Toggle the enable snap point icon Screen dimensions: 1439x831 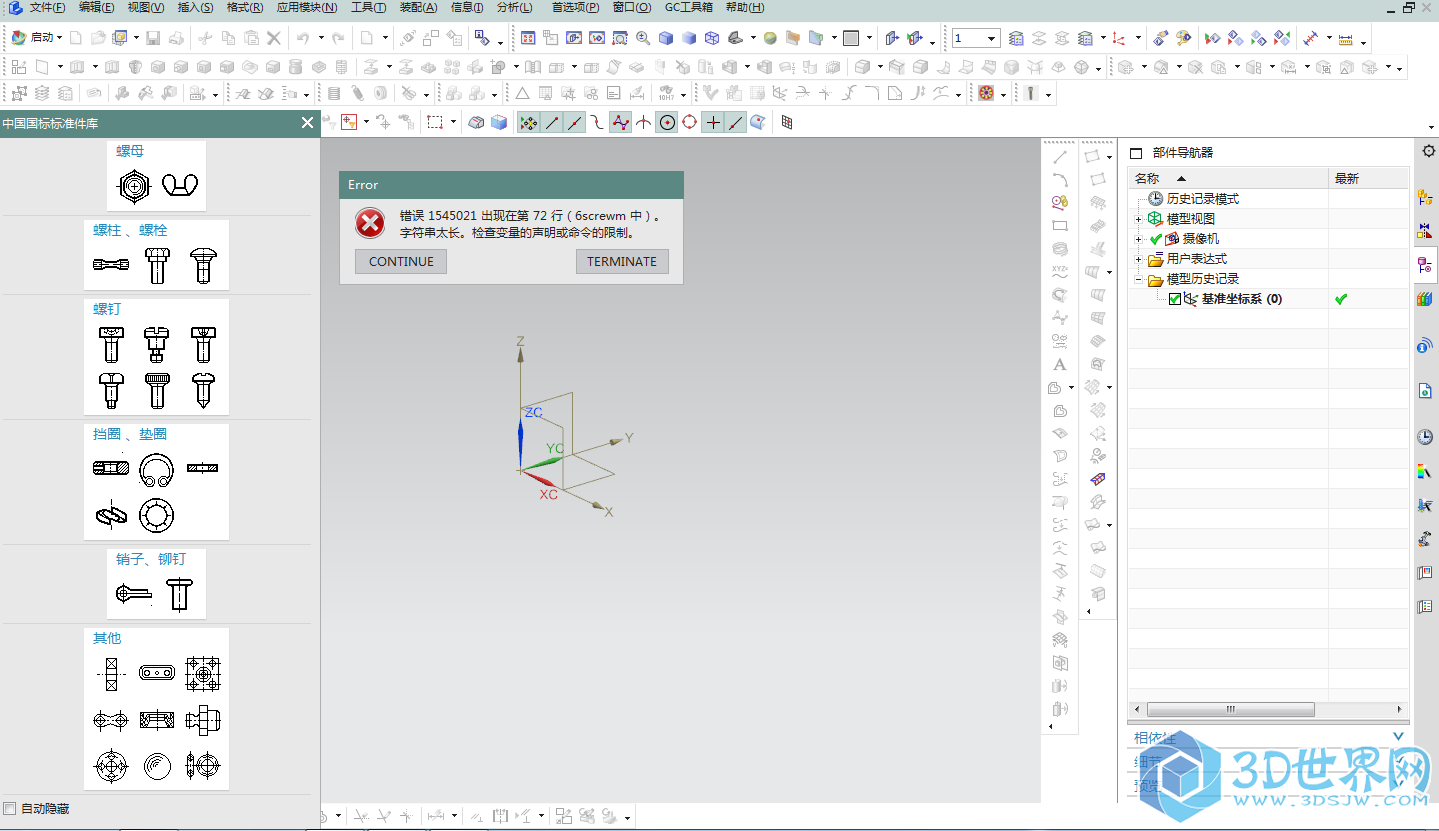tap(528, 122)
